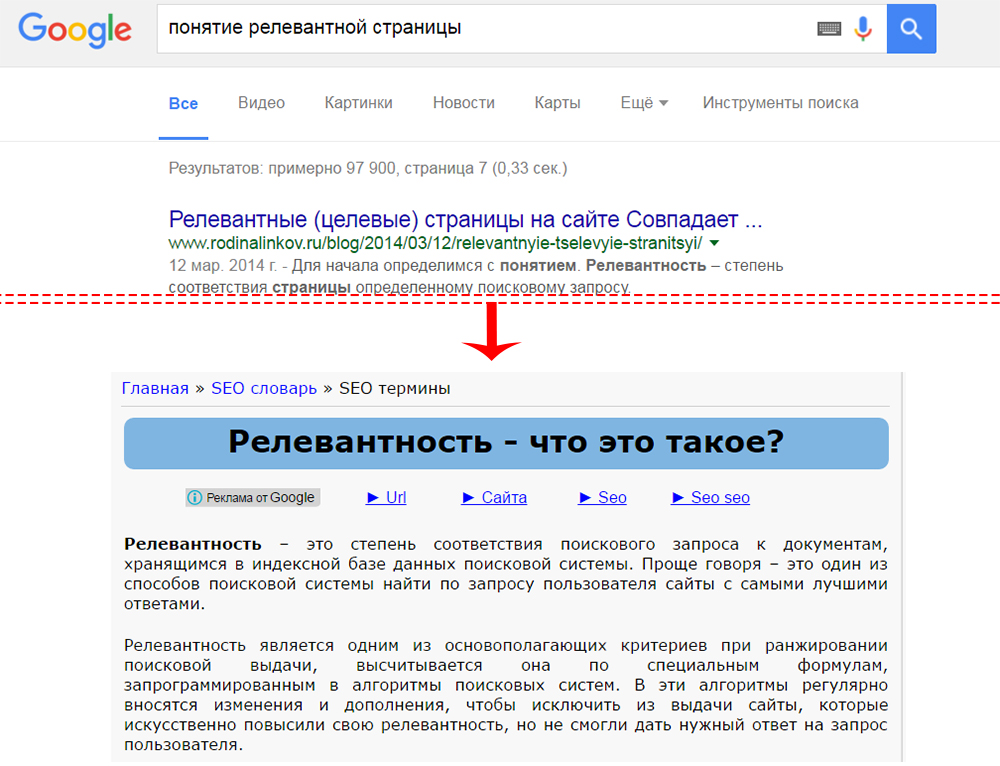Open result titled Релевантные (целевые) страницы
The height and width of the screenshot is (766, 1000).
(465, 219)
